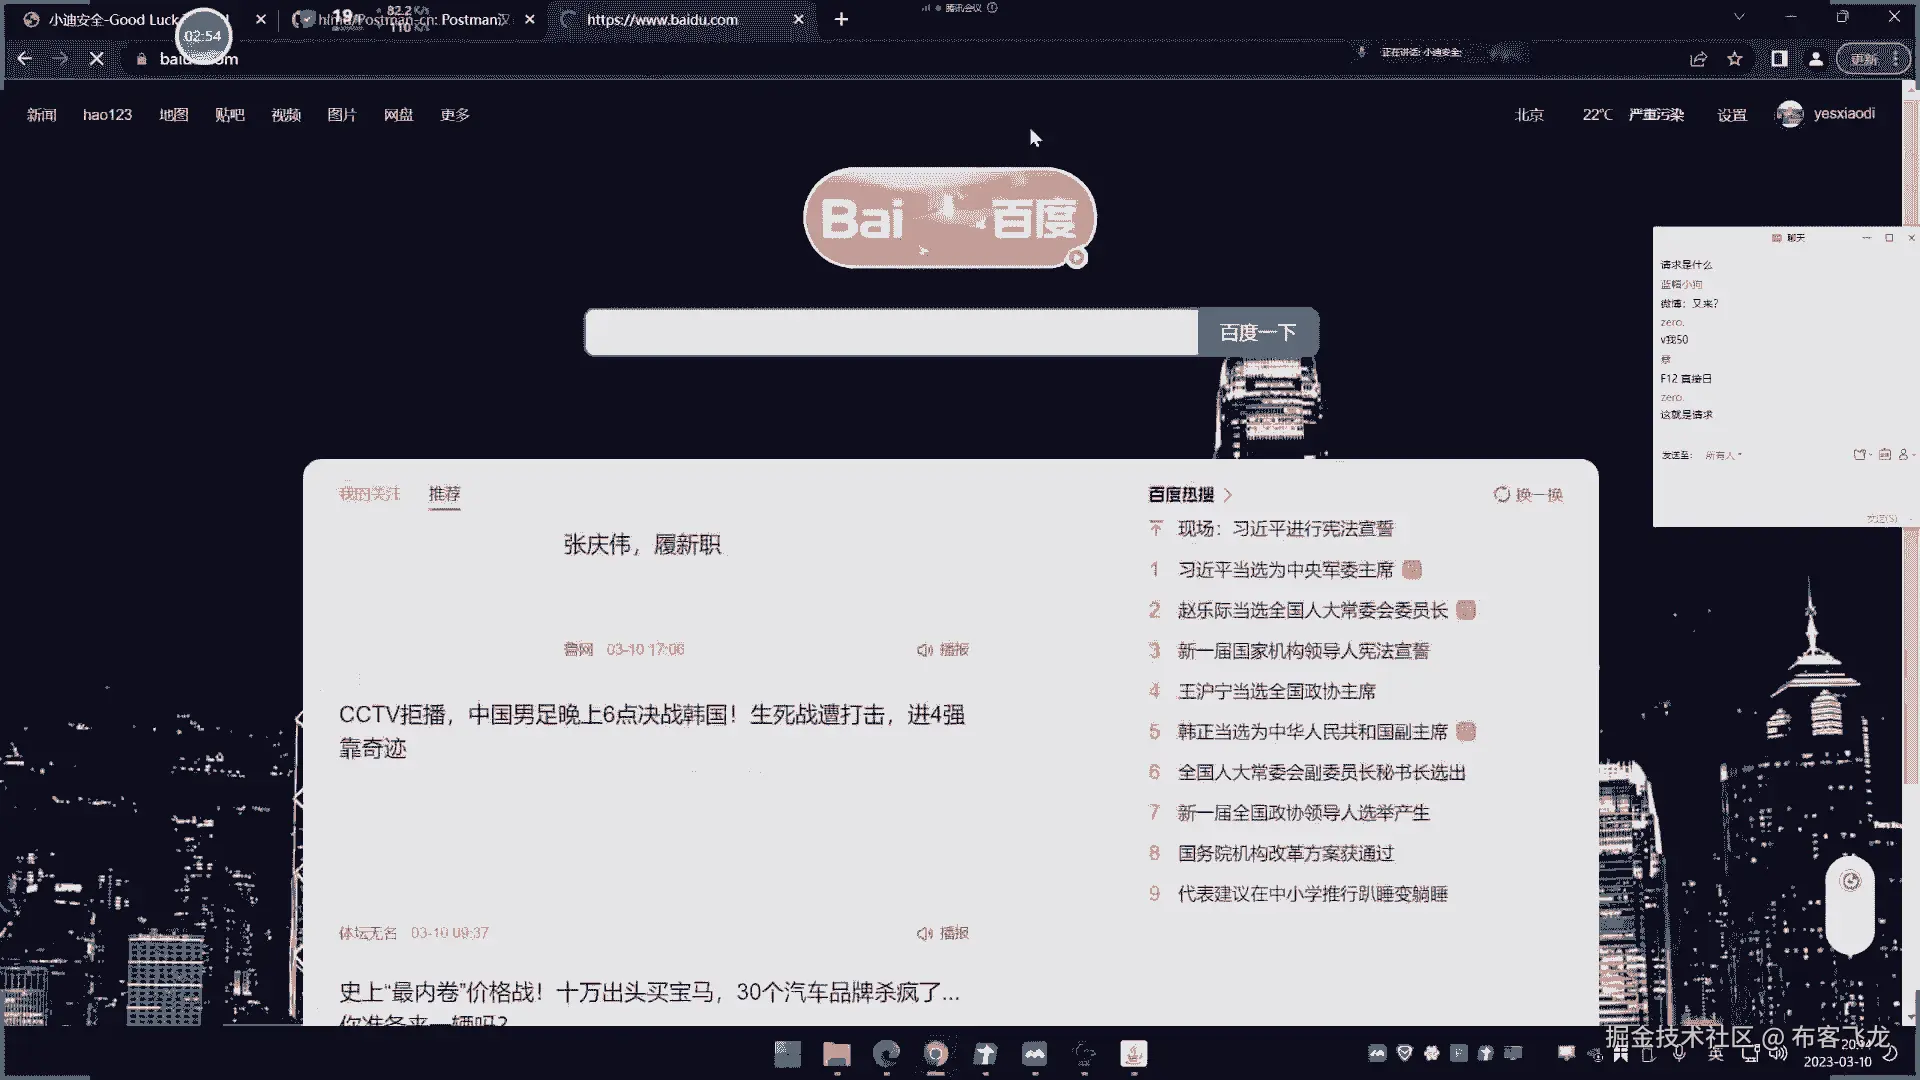This screenshot has height=1080, width=1920.
Task: Switch to the 推荐 feed tab
Action: 444,494
